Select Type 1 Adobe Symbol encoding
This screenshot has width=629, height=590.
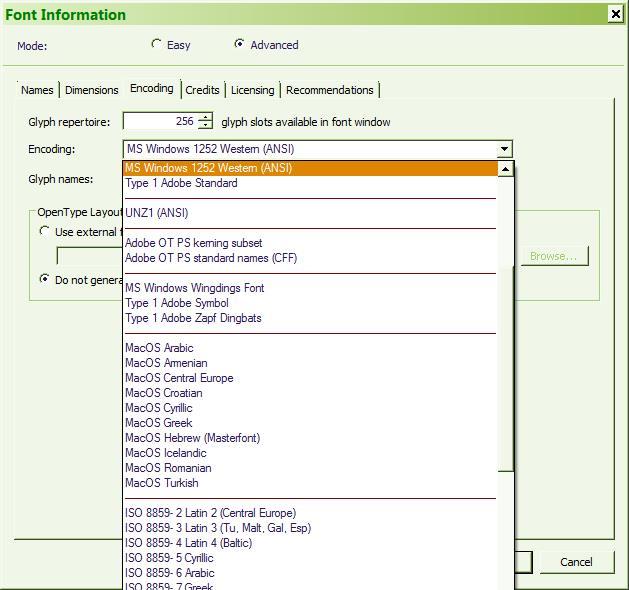[x=310, y=303]
